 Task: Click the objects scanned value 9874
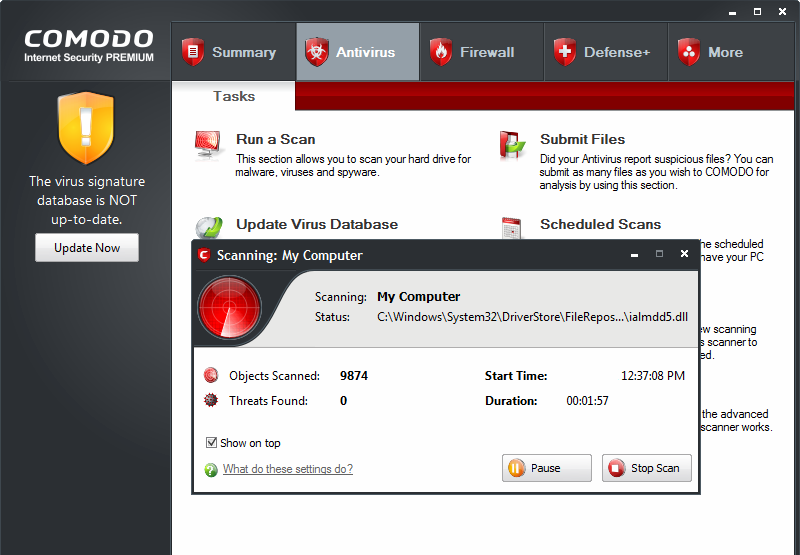(x=354, y=376)
